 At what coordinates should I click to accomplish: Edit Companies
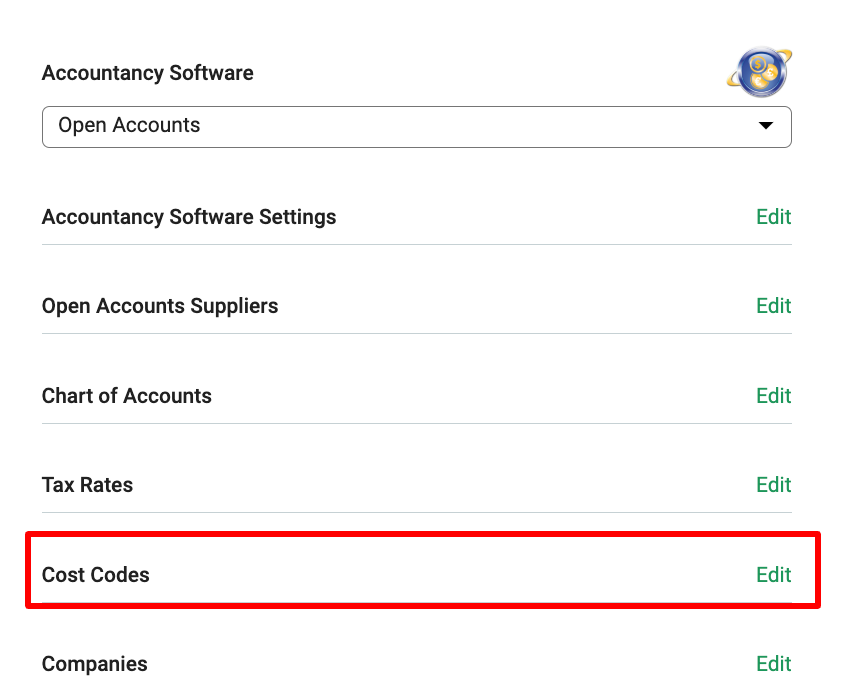[773, 664]
